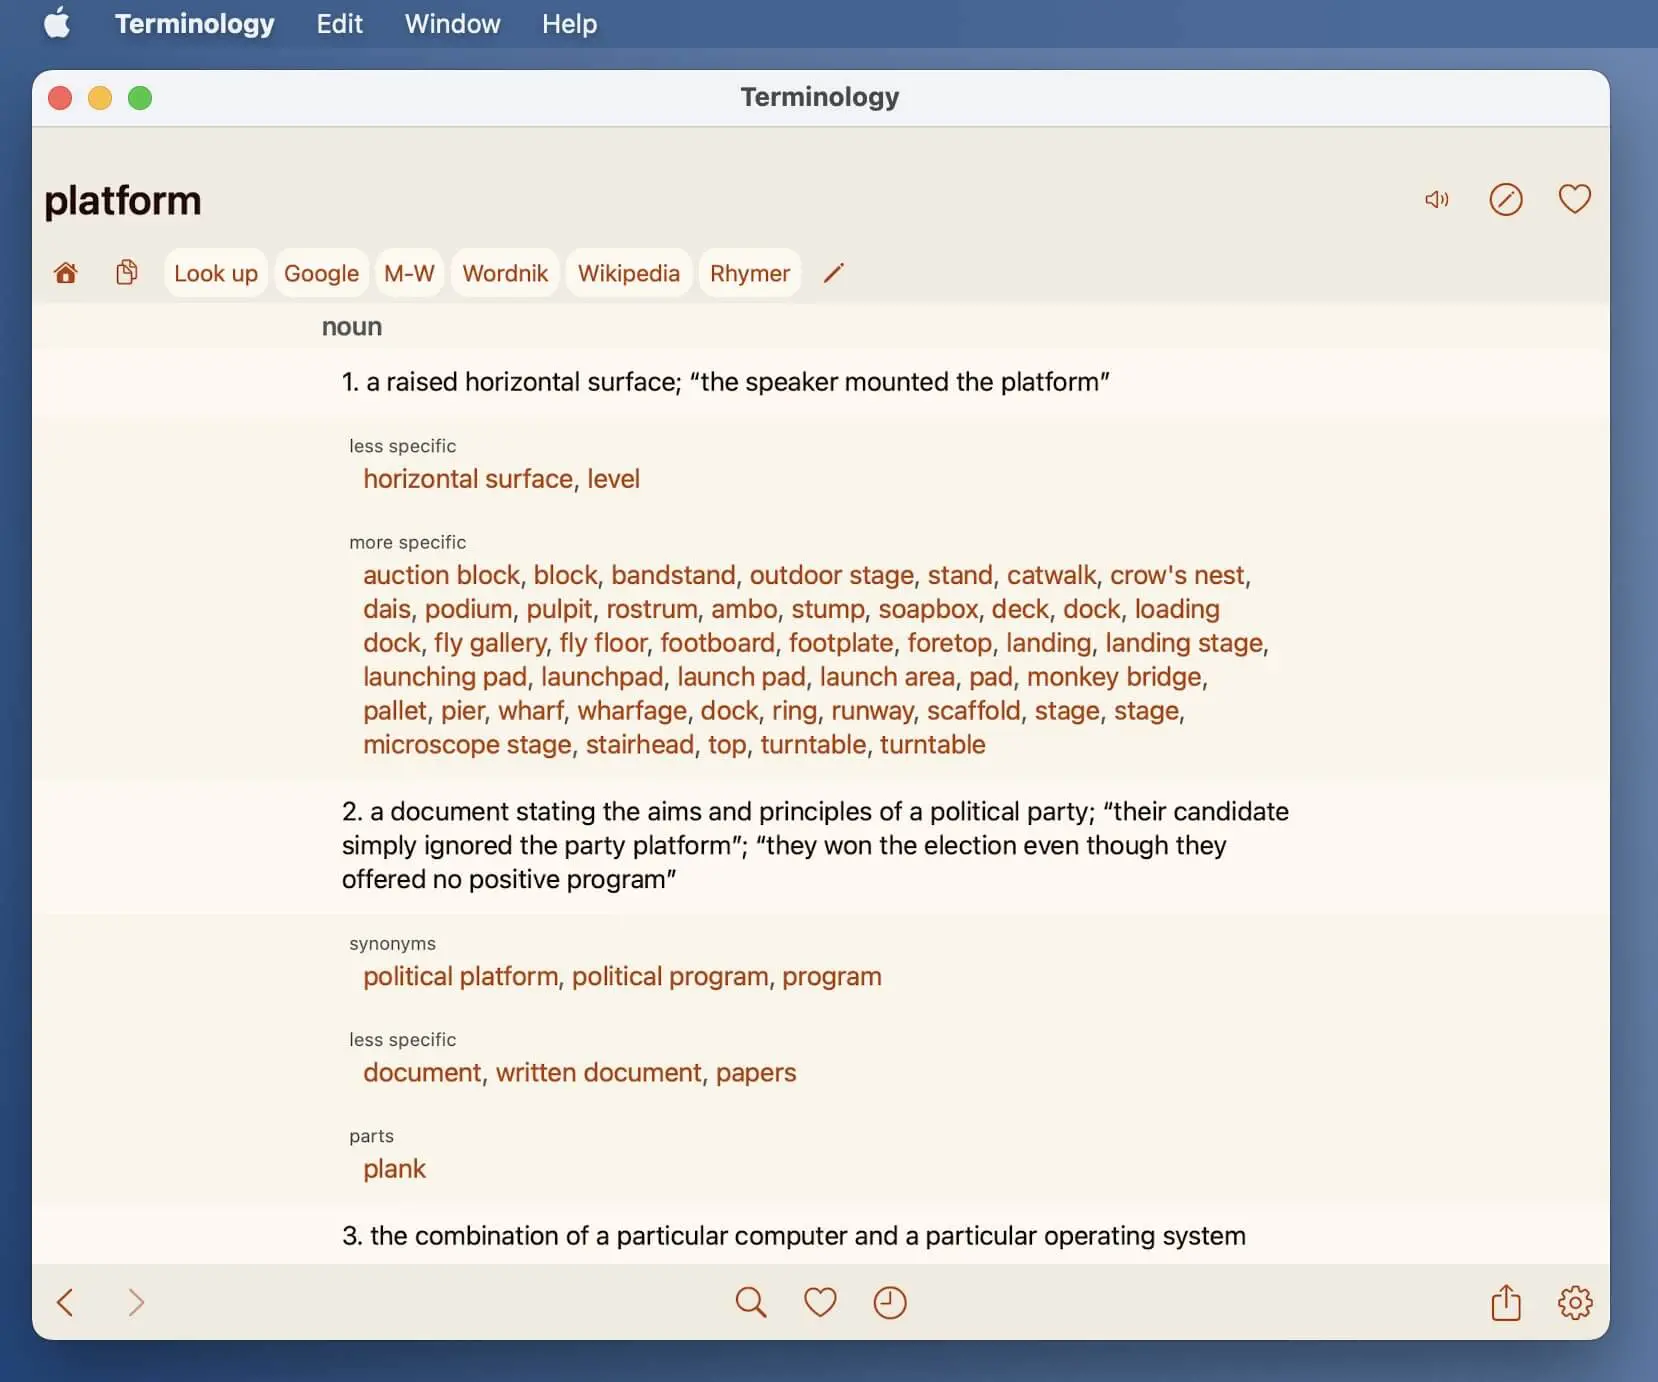Screen dimensions: 1658x1382
Task: Look up the term on Wikipedia
Action: pyautogui.click(x=628, y=273)
